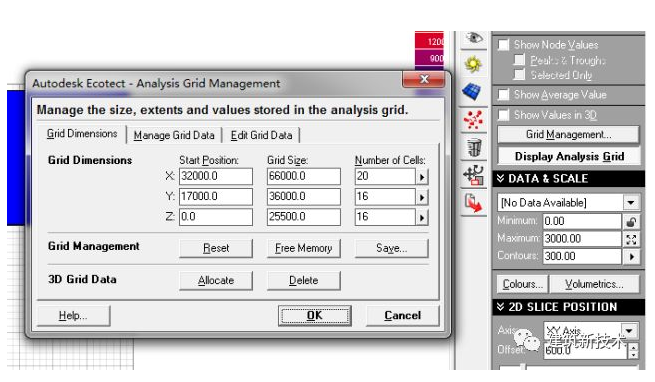Click Z Number of Cells field
The height and width of the screenshot is (382, 655).
coord(385,217)
